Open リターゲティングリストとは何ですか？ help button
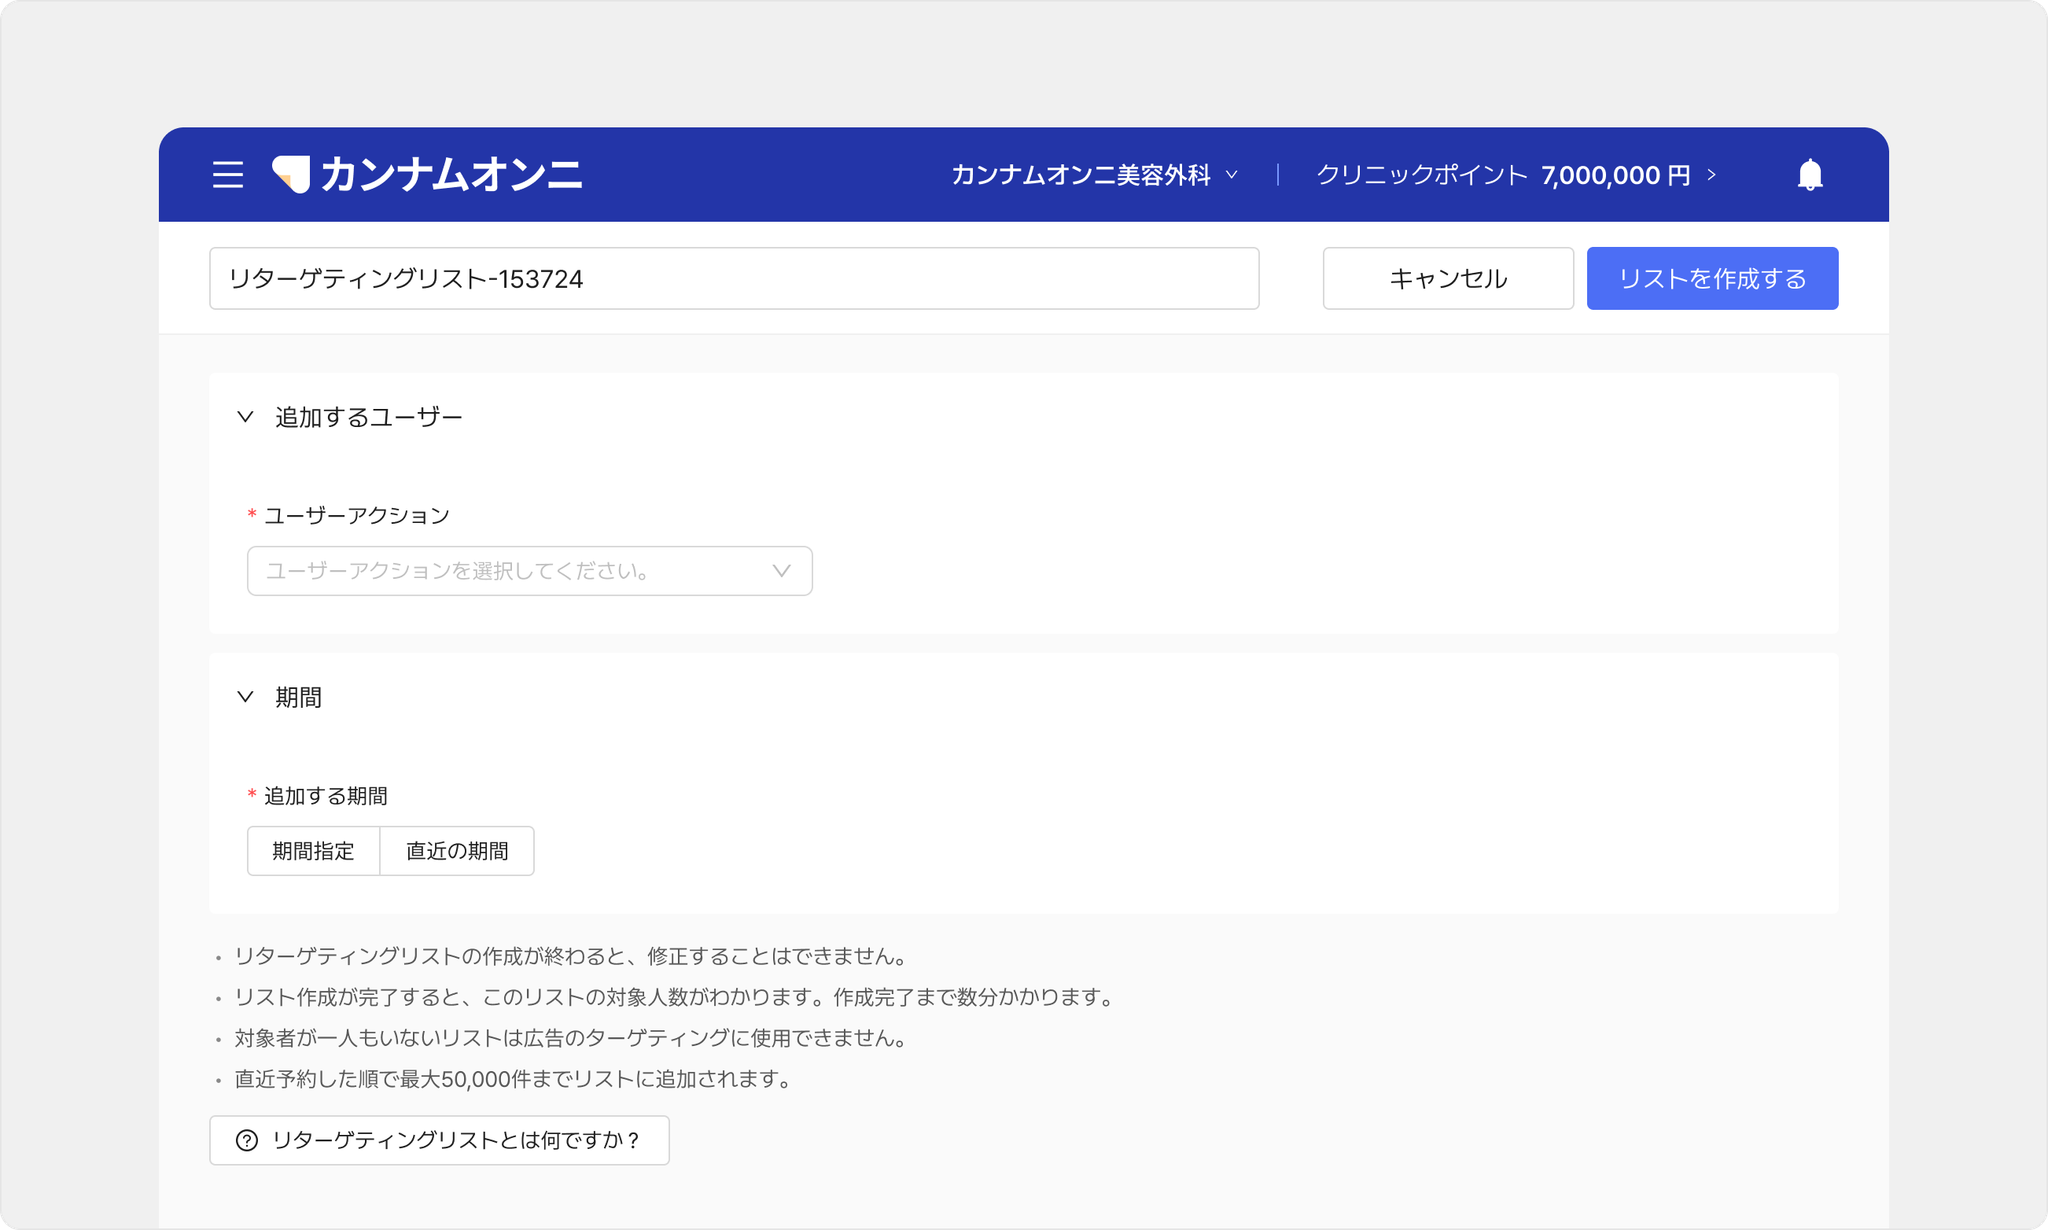 439,1140
